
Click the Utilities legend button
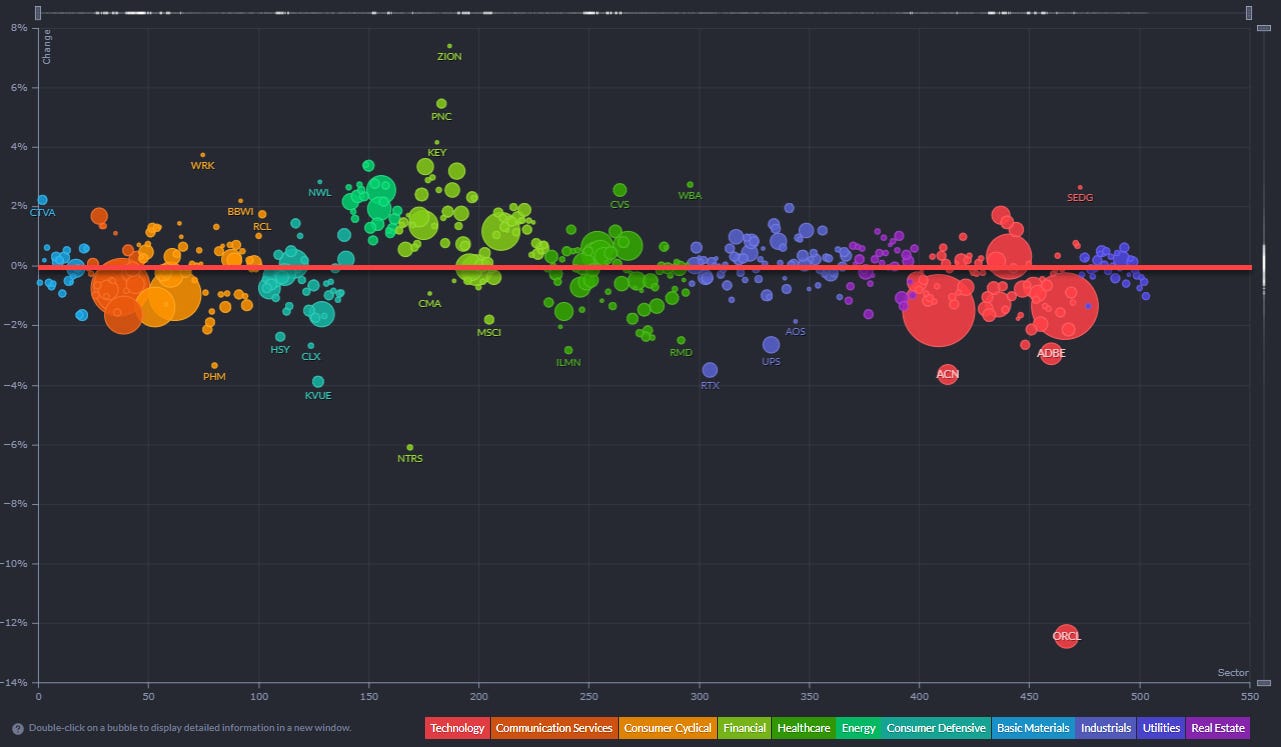(1160, 728)
